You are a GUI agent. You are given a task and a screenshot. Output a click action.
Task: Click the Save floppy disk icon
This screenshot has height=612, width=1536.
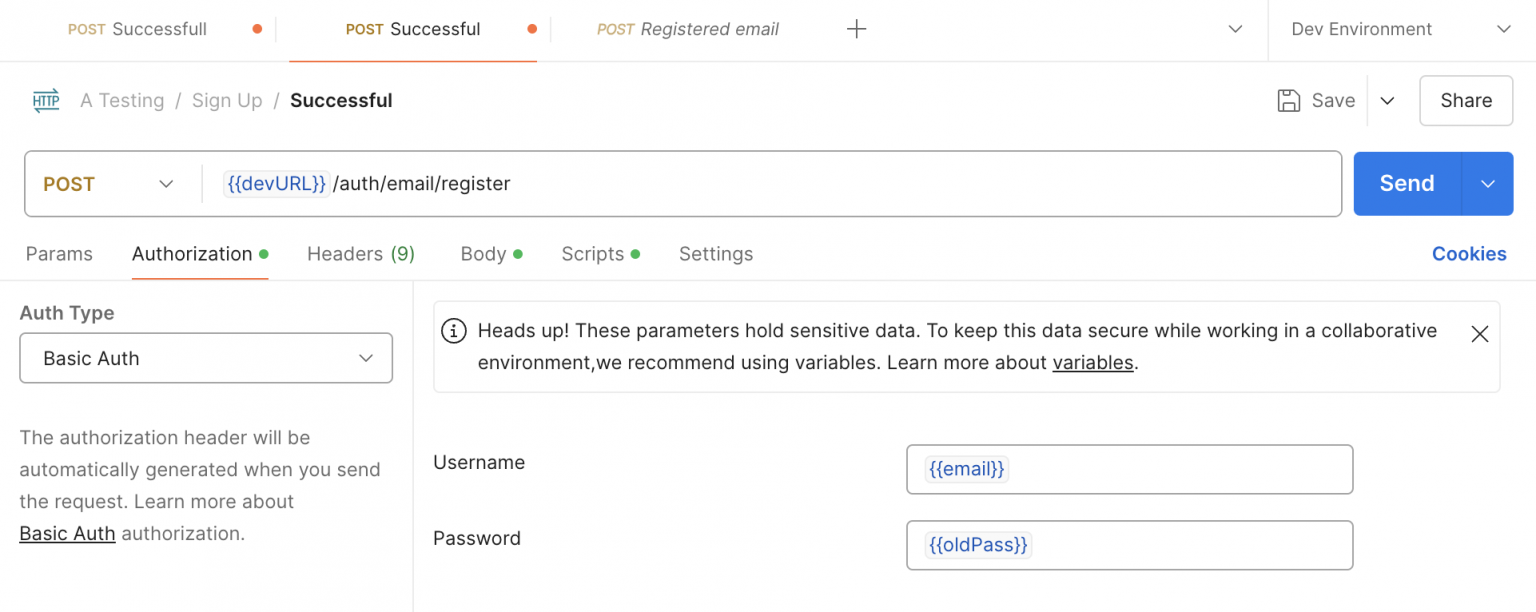[1289, 101]
